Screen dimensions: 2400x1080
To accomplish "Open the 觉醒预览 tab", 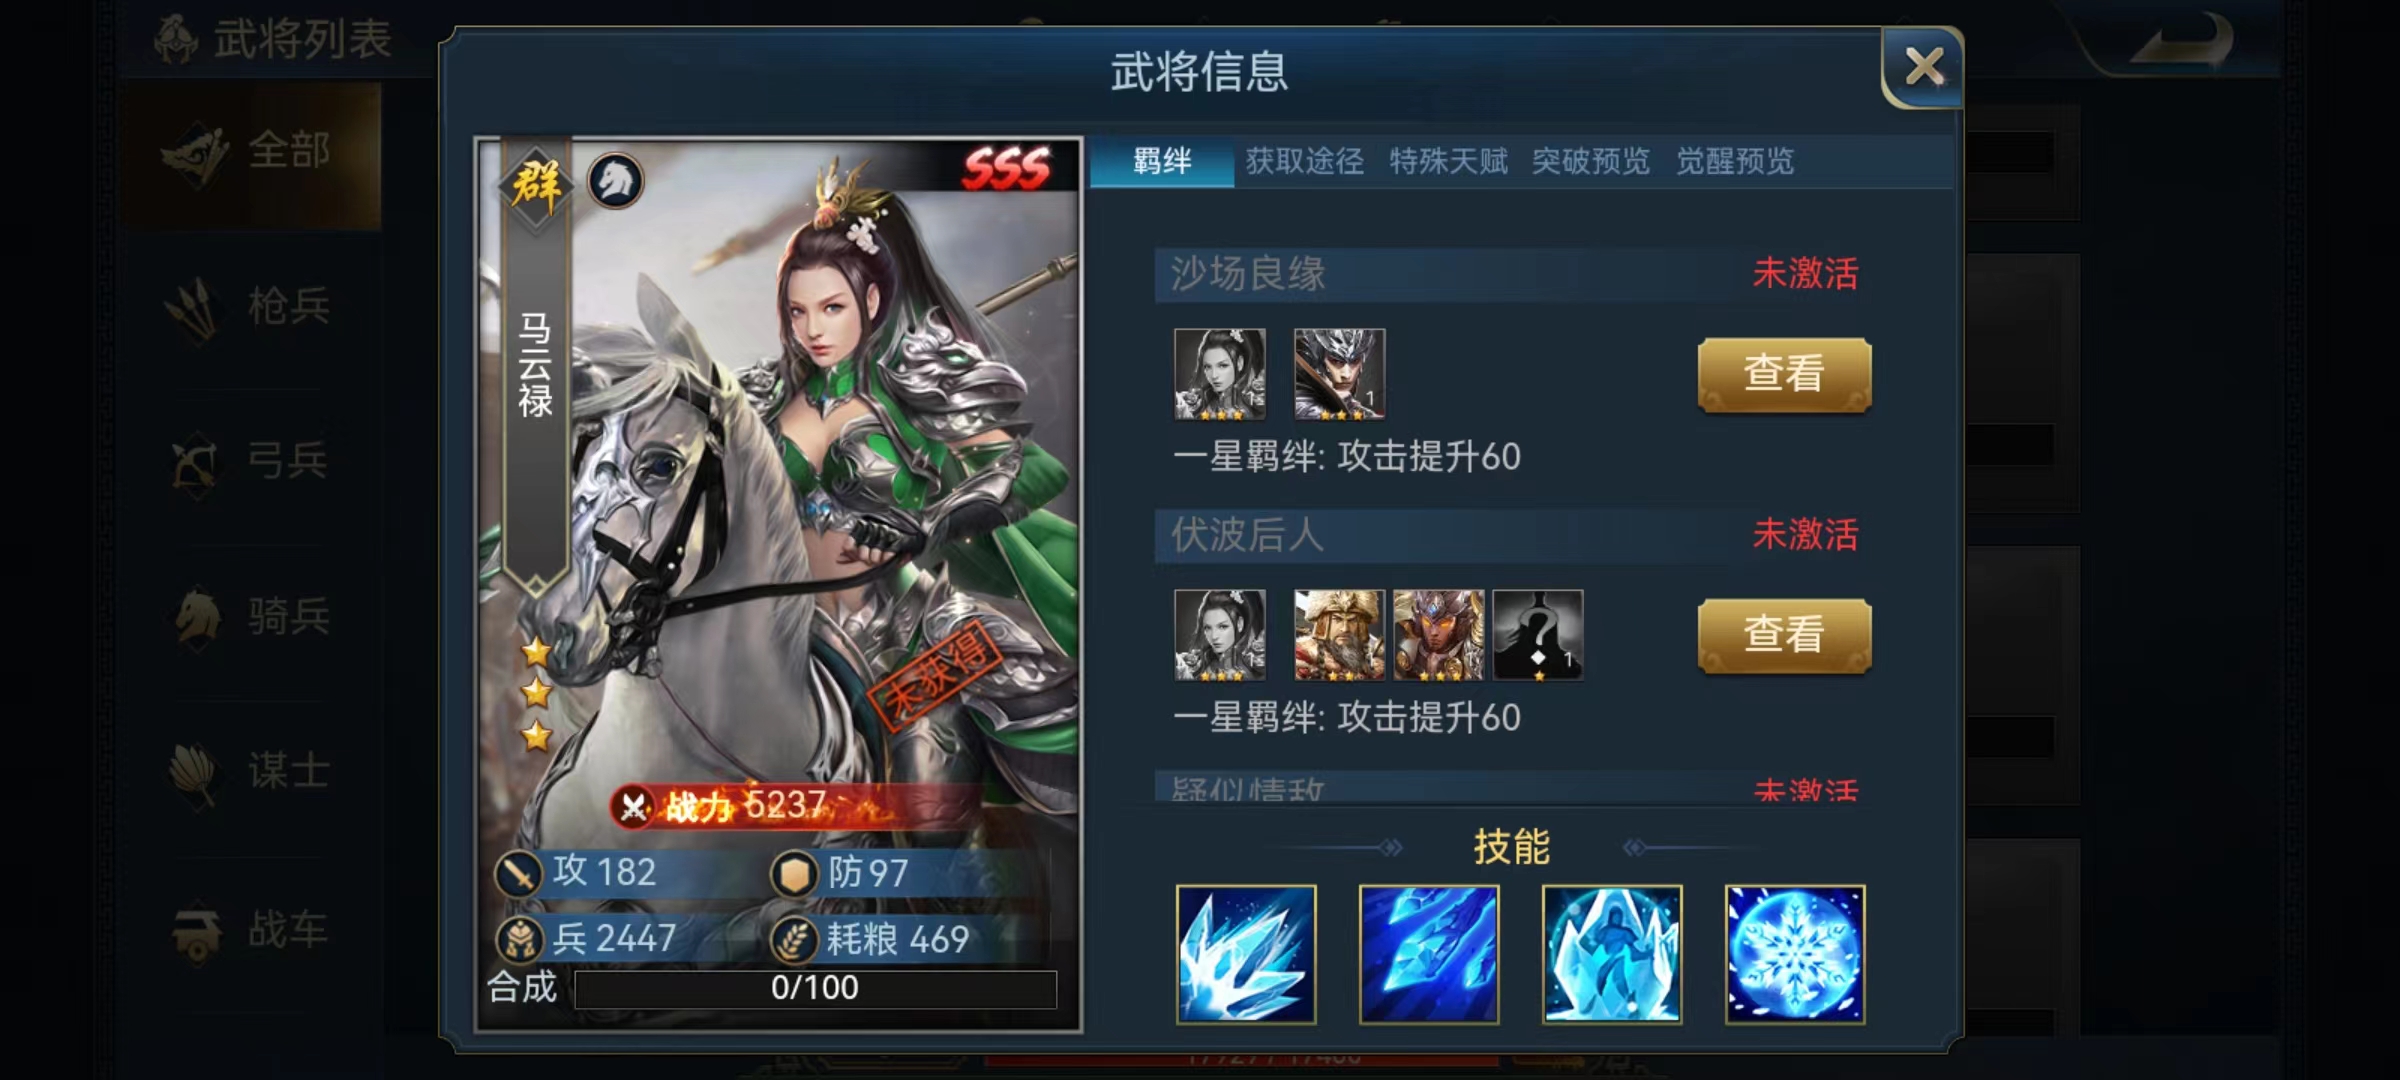I will click(1735, 161).
